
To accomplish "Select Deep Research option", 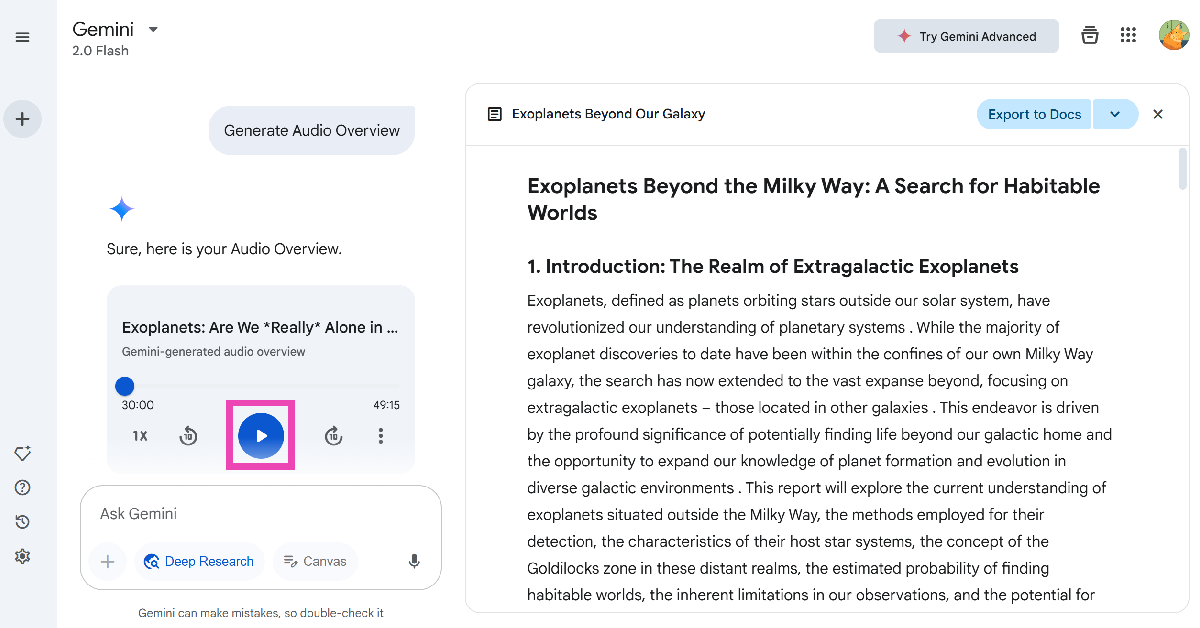I will tap(199, 561).
